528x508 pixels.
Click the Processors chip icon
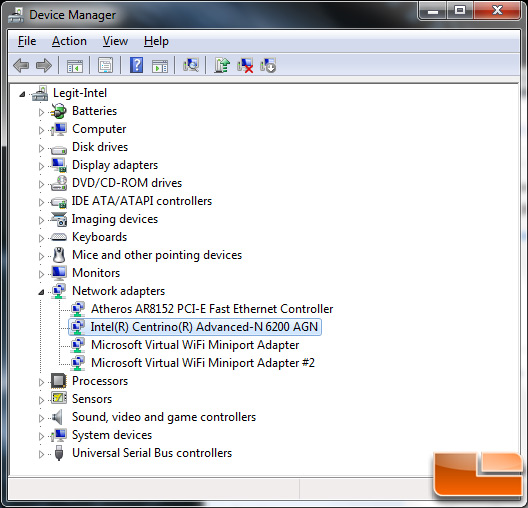59,381
